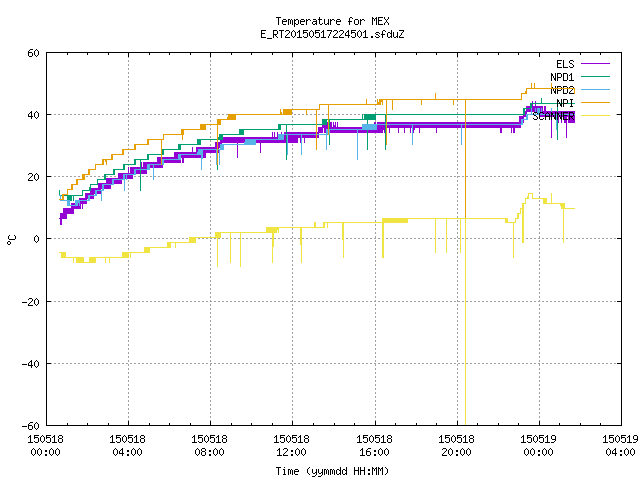Viewport: 640px width, 480px height.
Task: Click the y-axis label 0
Action: point(36,239)
